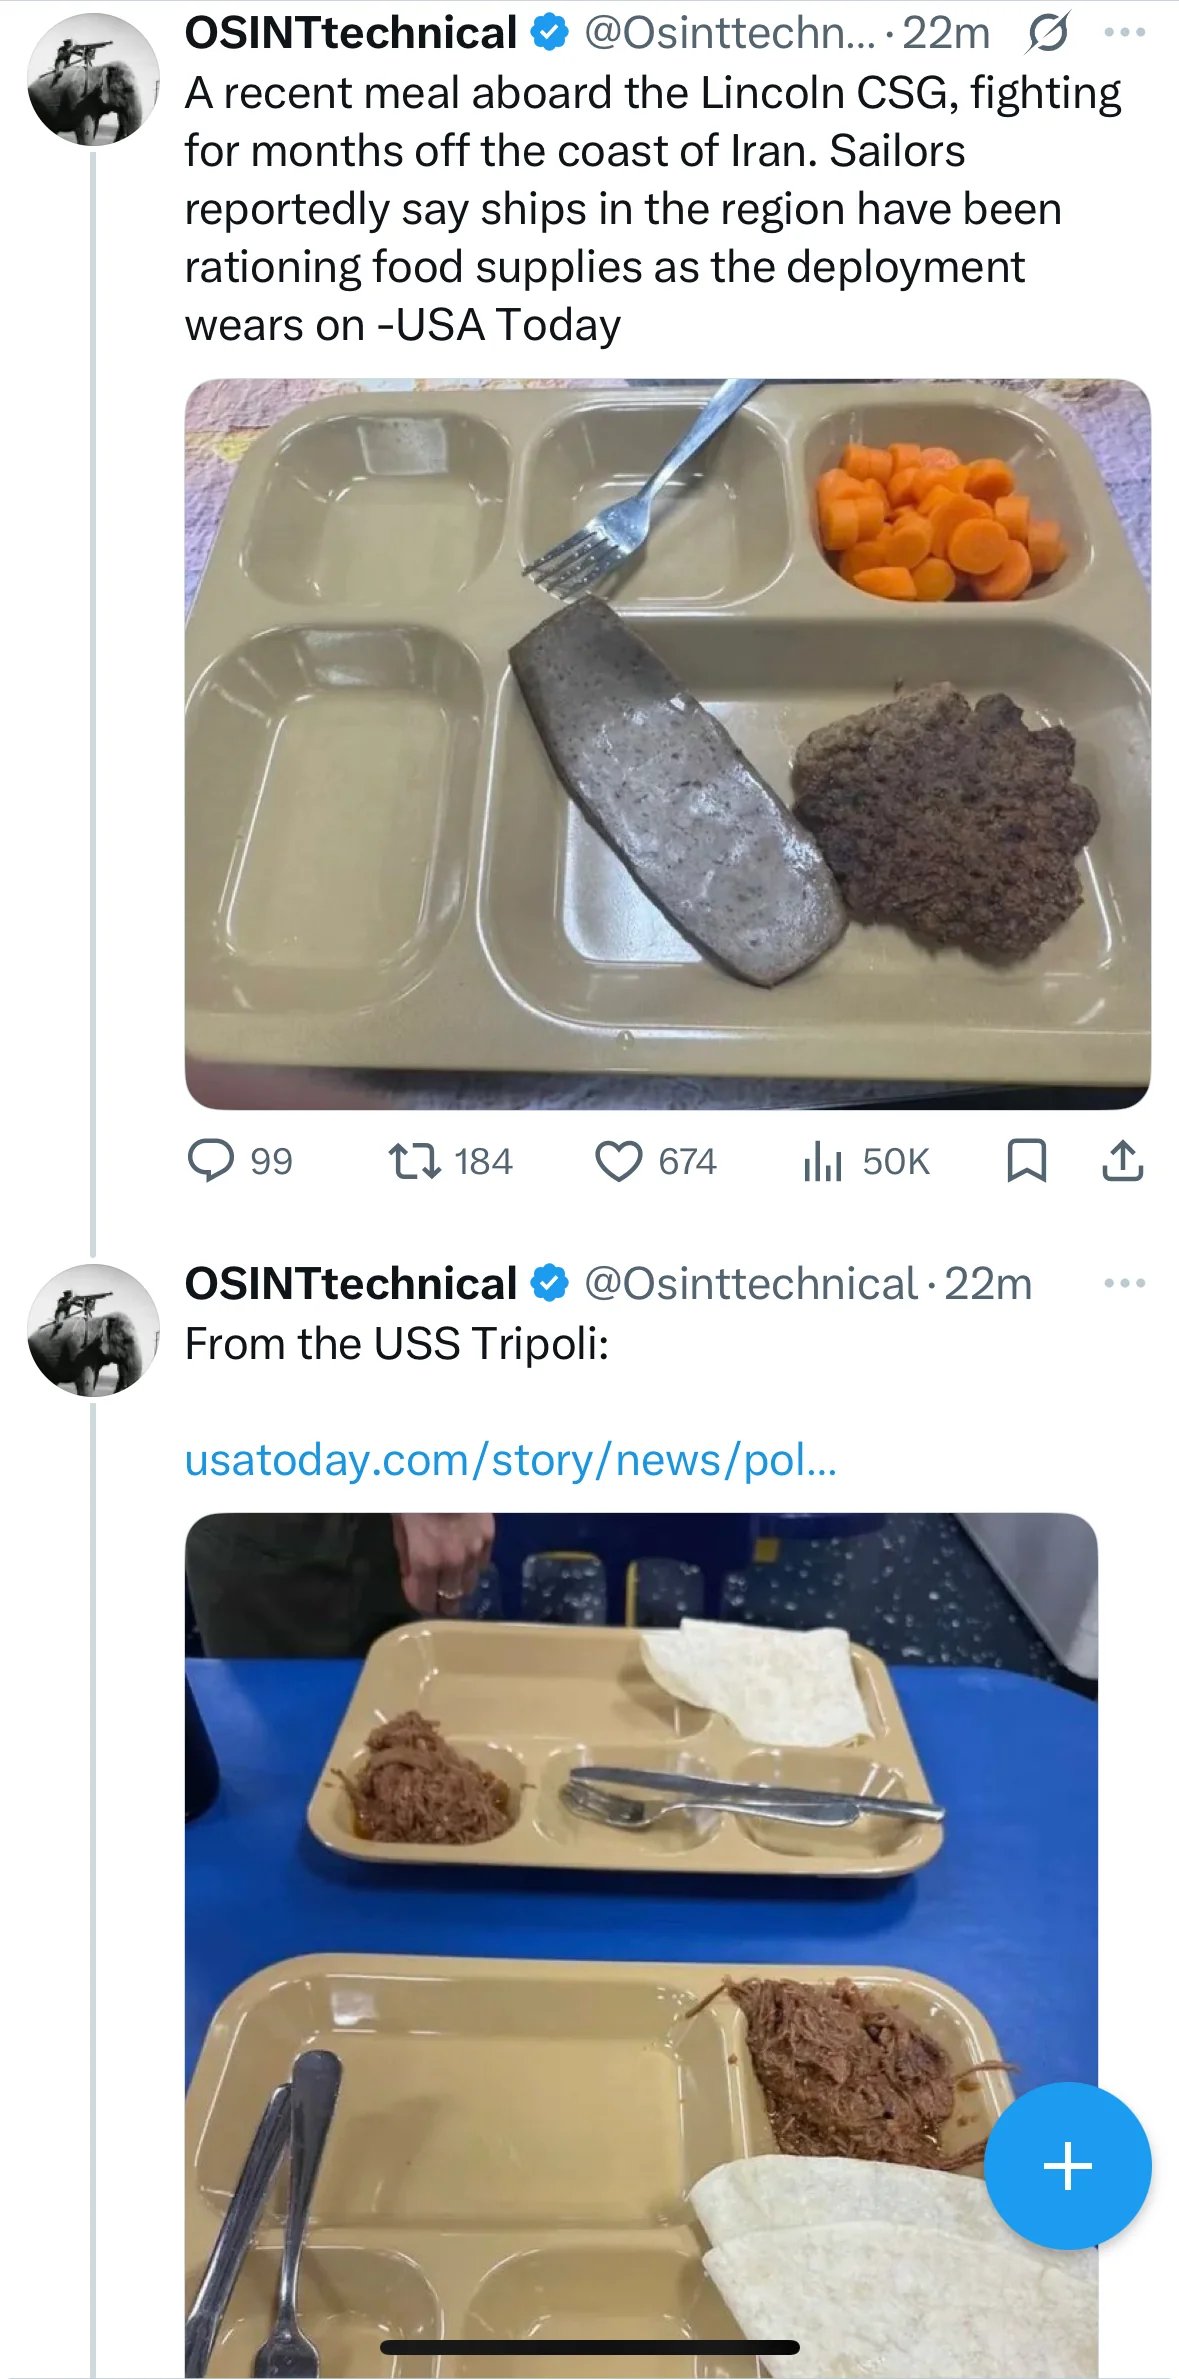This screenshot has width=1179, height=2379.
Task: Tap the verified badge on second tweet
Action: pos(548,1284)
